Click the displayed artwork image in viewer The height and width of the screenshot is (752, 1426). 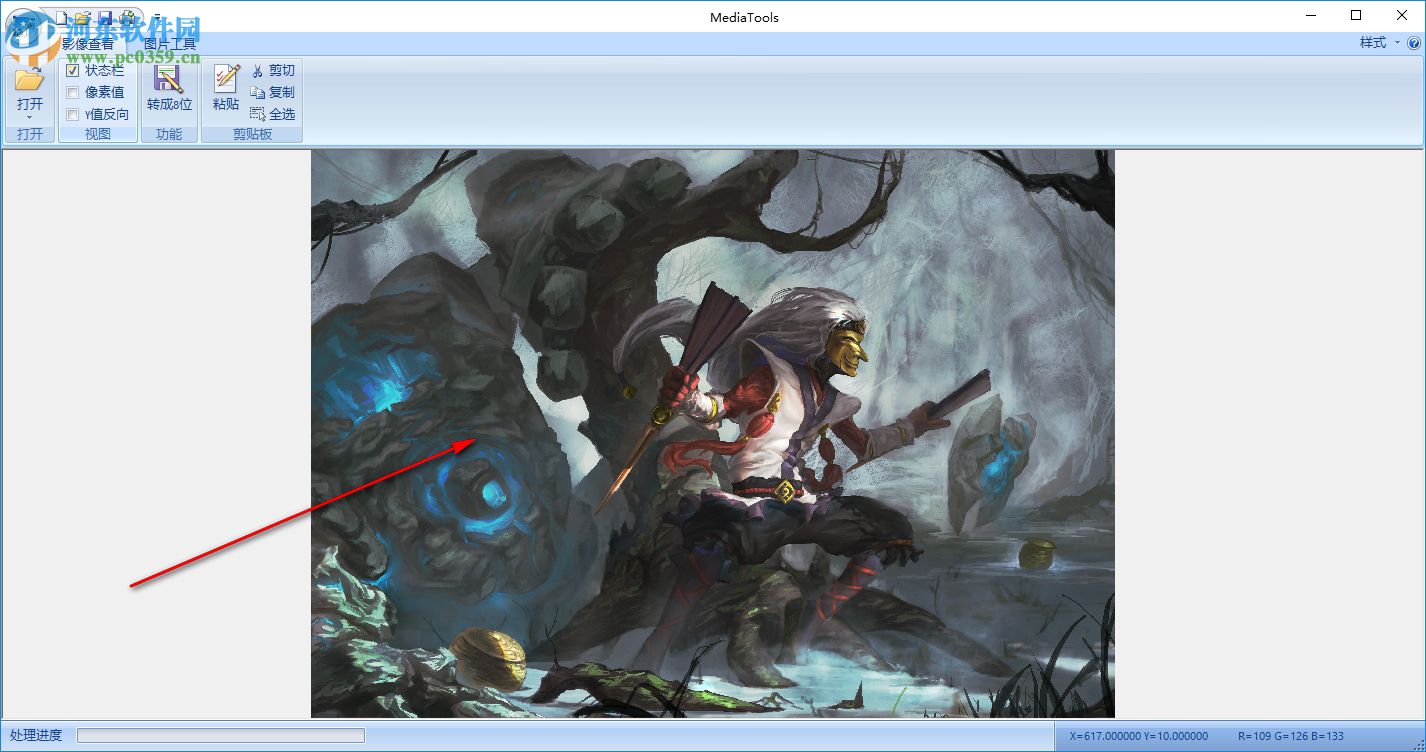713,434
